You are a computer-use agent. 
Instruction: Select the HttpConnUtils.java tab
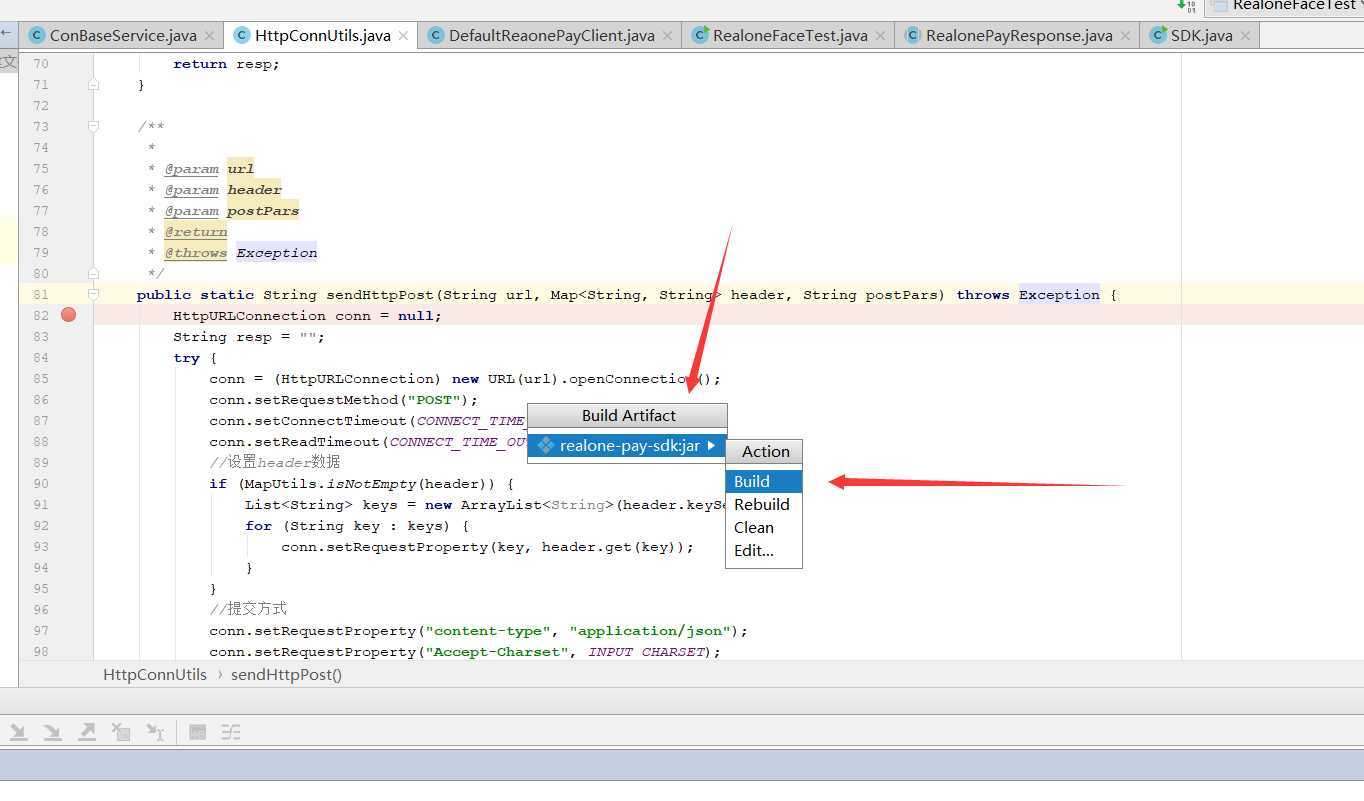pos(321,35)
